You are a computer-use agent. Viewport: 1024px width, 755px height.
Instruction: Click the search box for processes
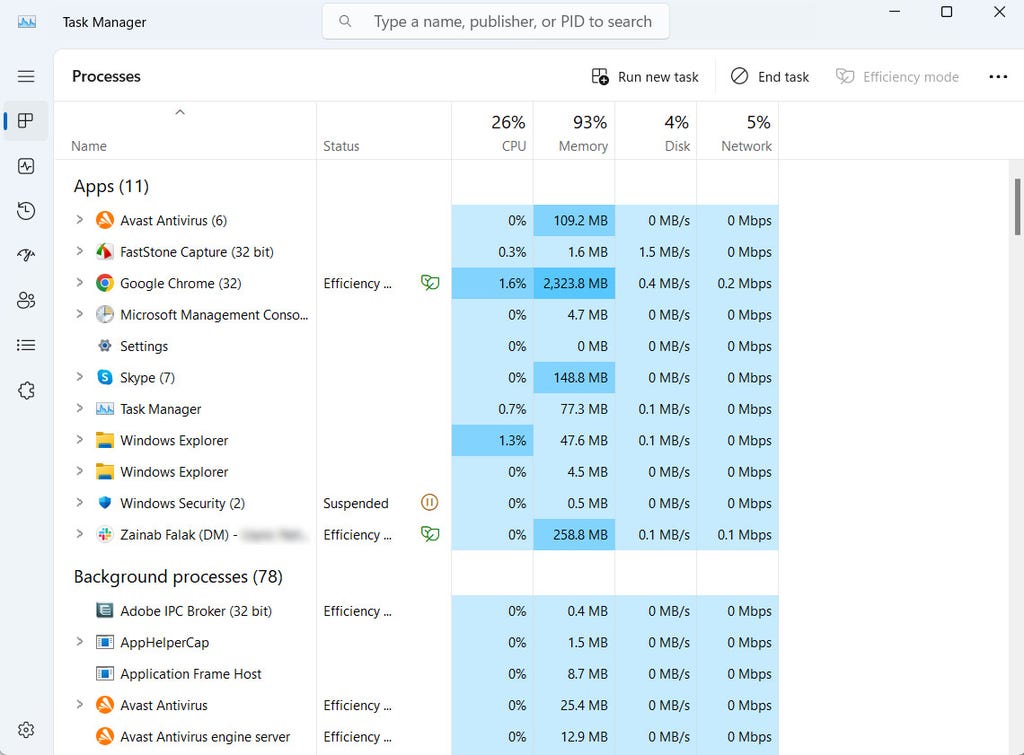510,21
